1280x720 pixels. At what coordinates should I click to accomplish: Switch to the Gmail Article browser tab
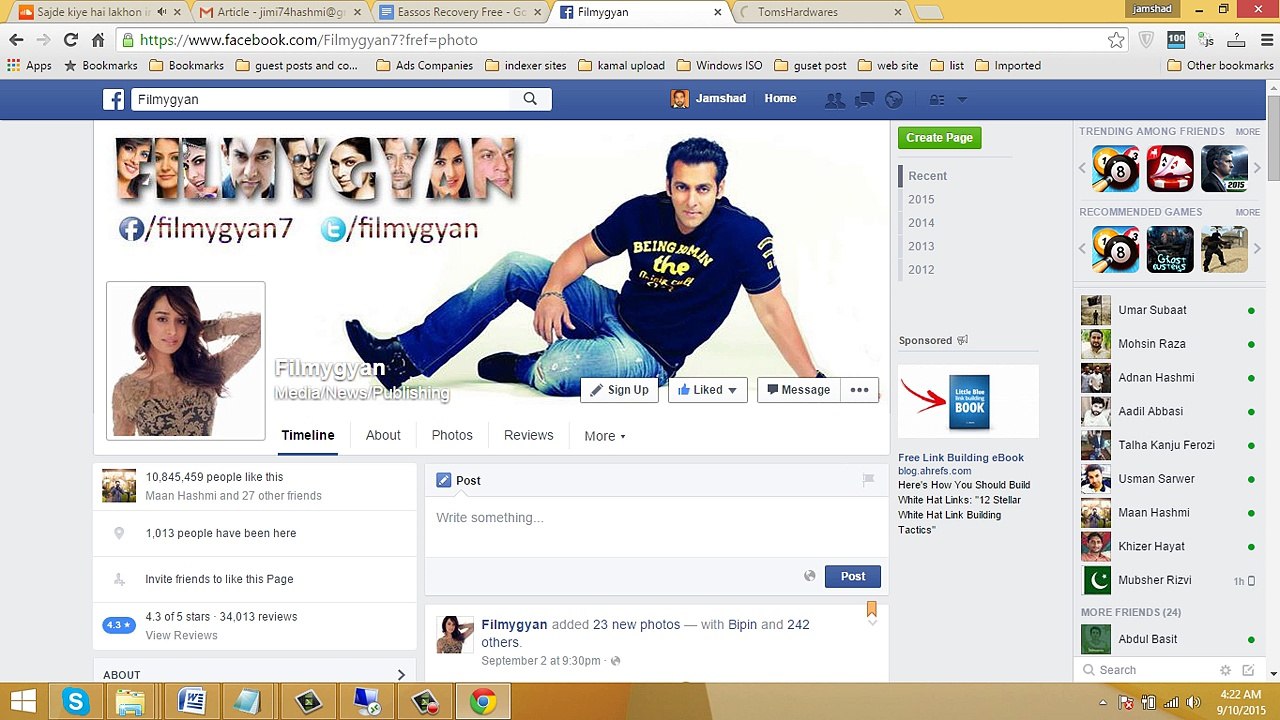[x=280, y=12]
